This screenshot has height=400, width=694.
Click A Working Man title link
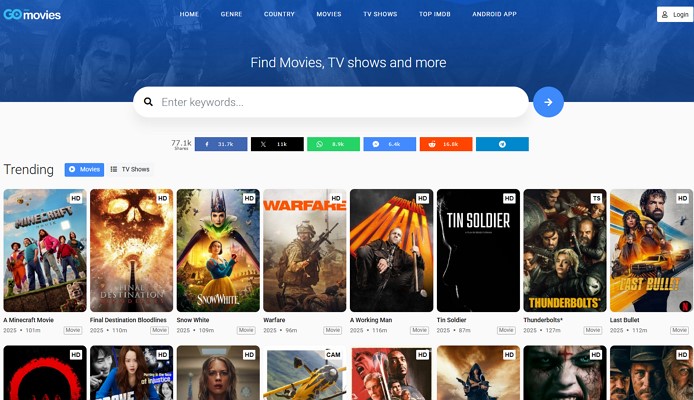tap(371, 320)
